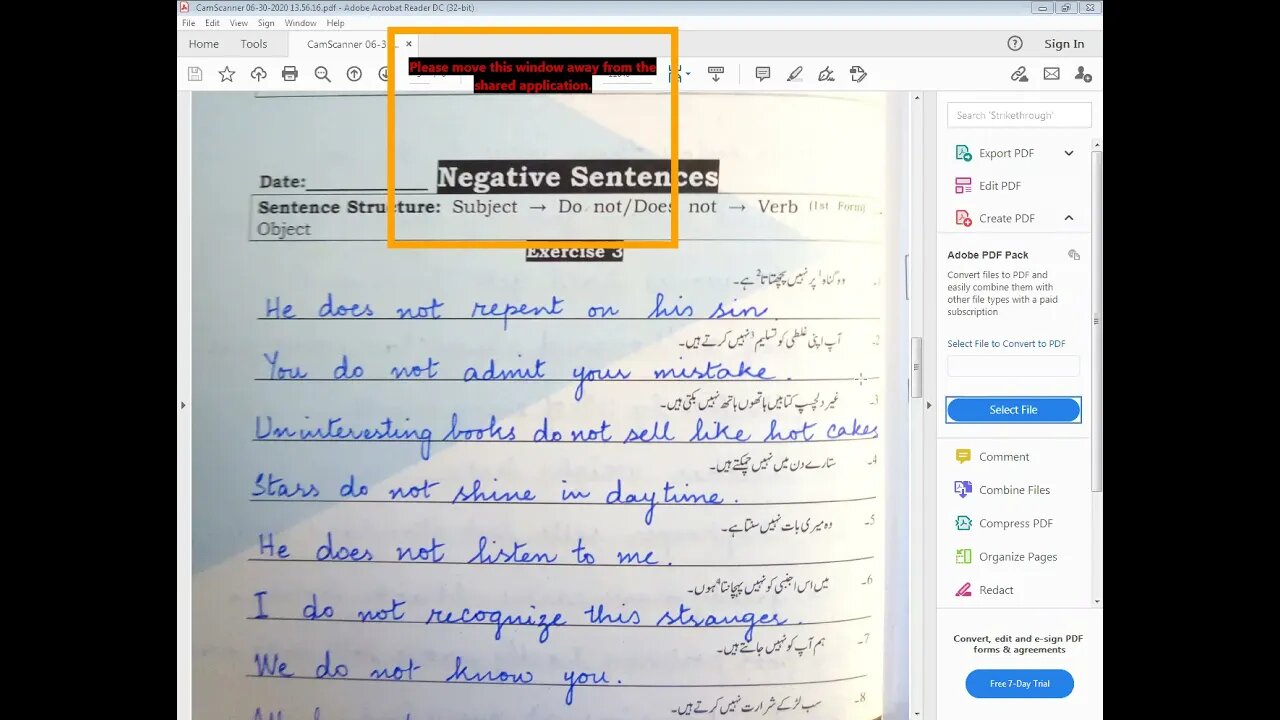Open the Help question mark icon

(1015, 44)
